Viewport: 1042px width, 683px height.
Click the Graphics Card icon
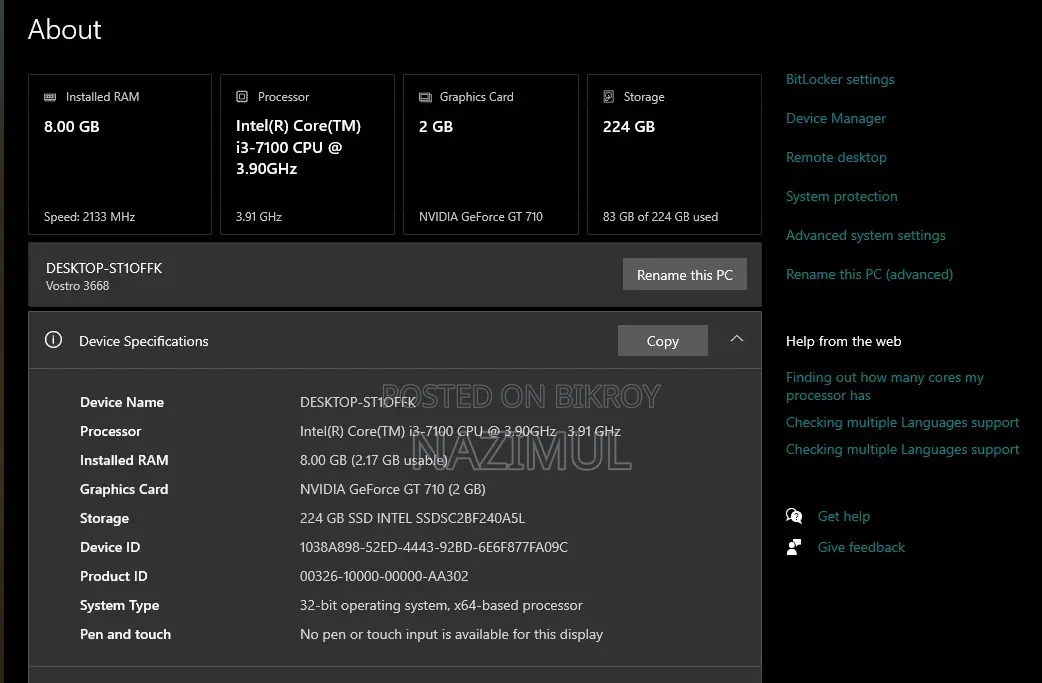[x=425, y=97]
